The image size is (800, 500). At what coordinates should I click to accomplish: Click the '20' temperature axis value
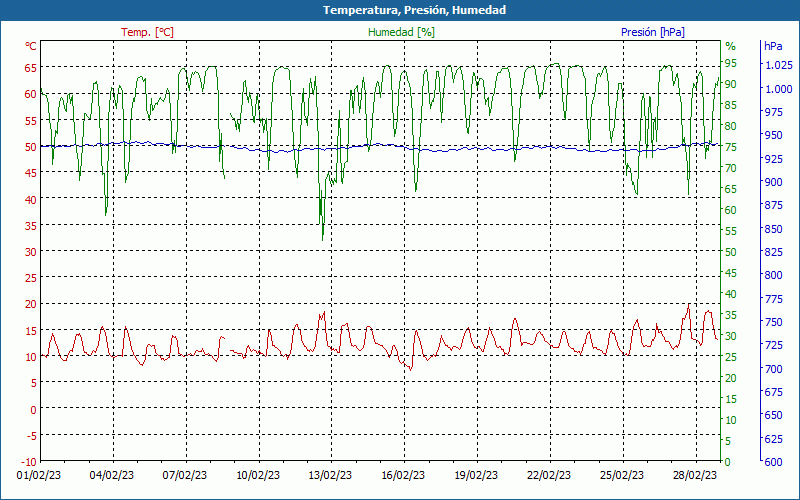31,304
